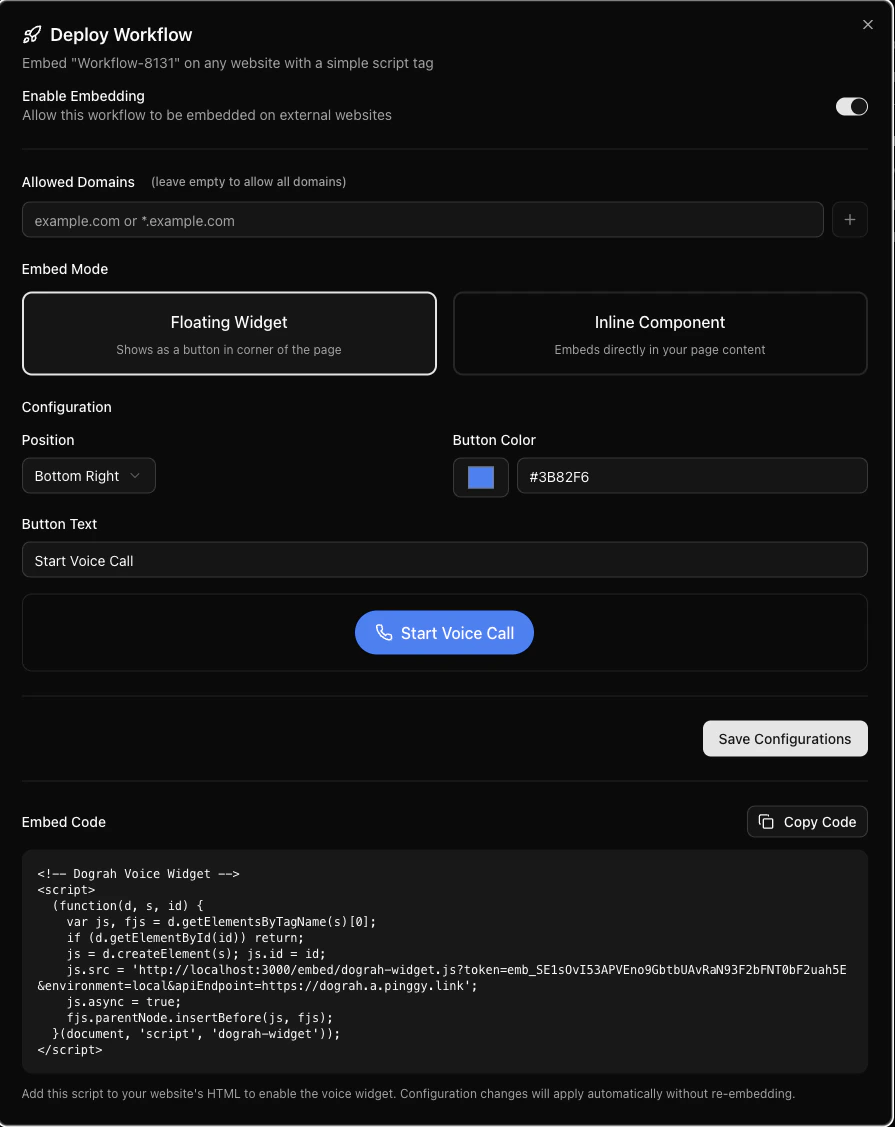Select the Floating Widget embed mode
The width and height of the screenshot is (895, 1127).
(x=229, y=333)
